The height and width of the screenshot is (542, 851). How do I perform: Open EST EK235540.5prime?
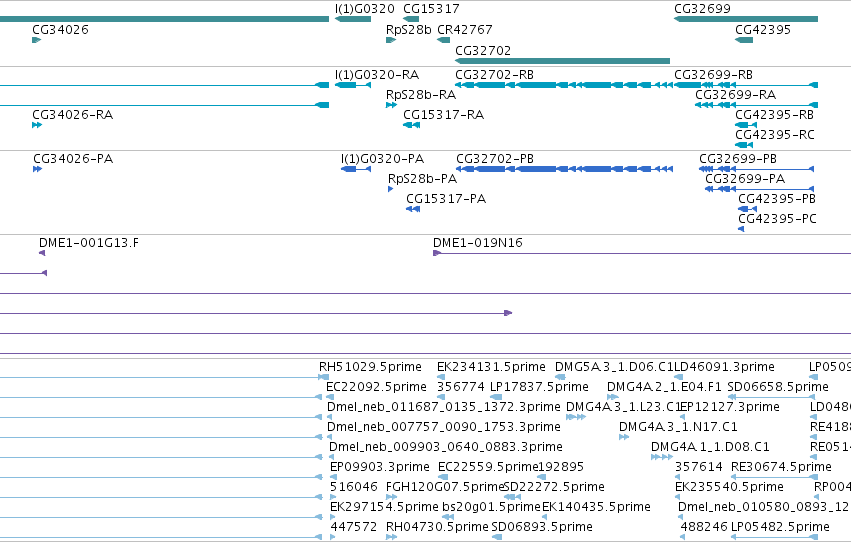pyautogui.click(x=729, y=487)
